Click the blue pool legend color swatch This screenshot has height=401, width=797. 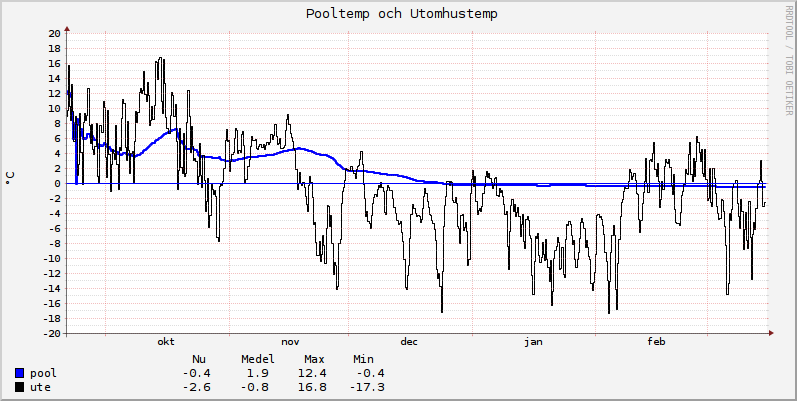coord(20,373)
